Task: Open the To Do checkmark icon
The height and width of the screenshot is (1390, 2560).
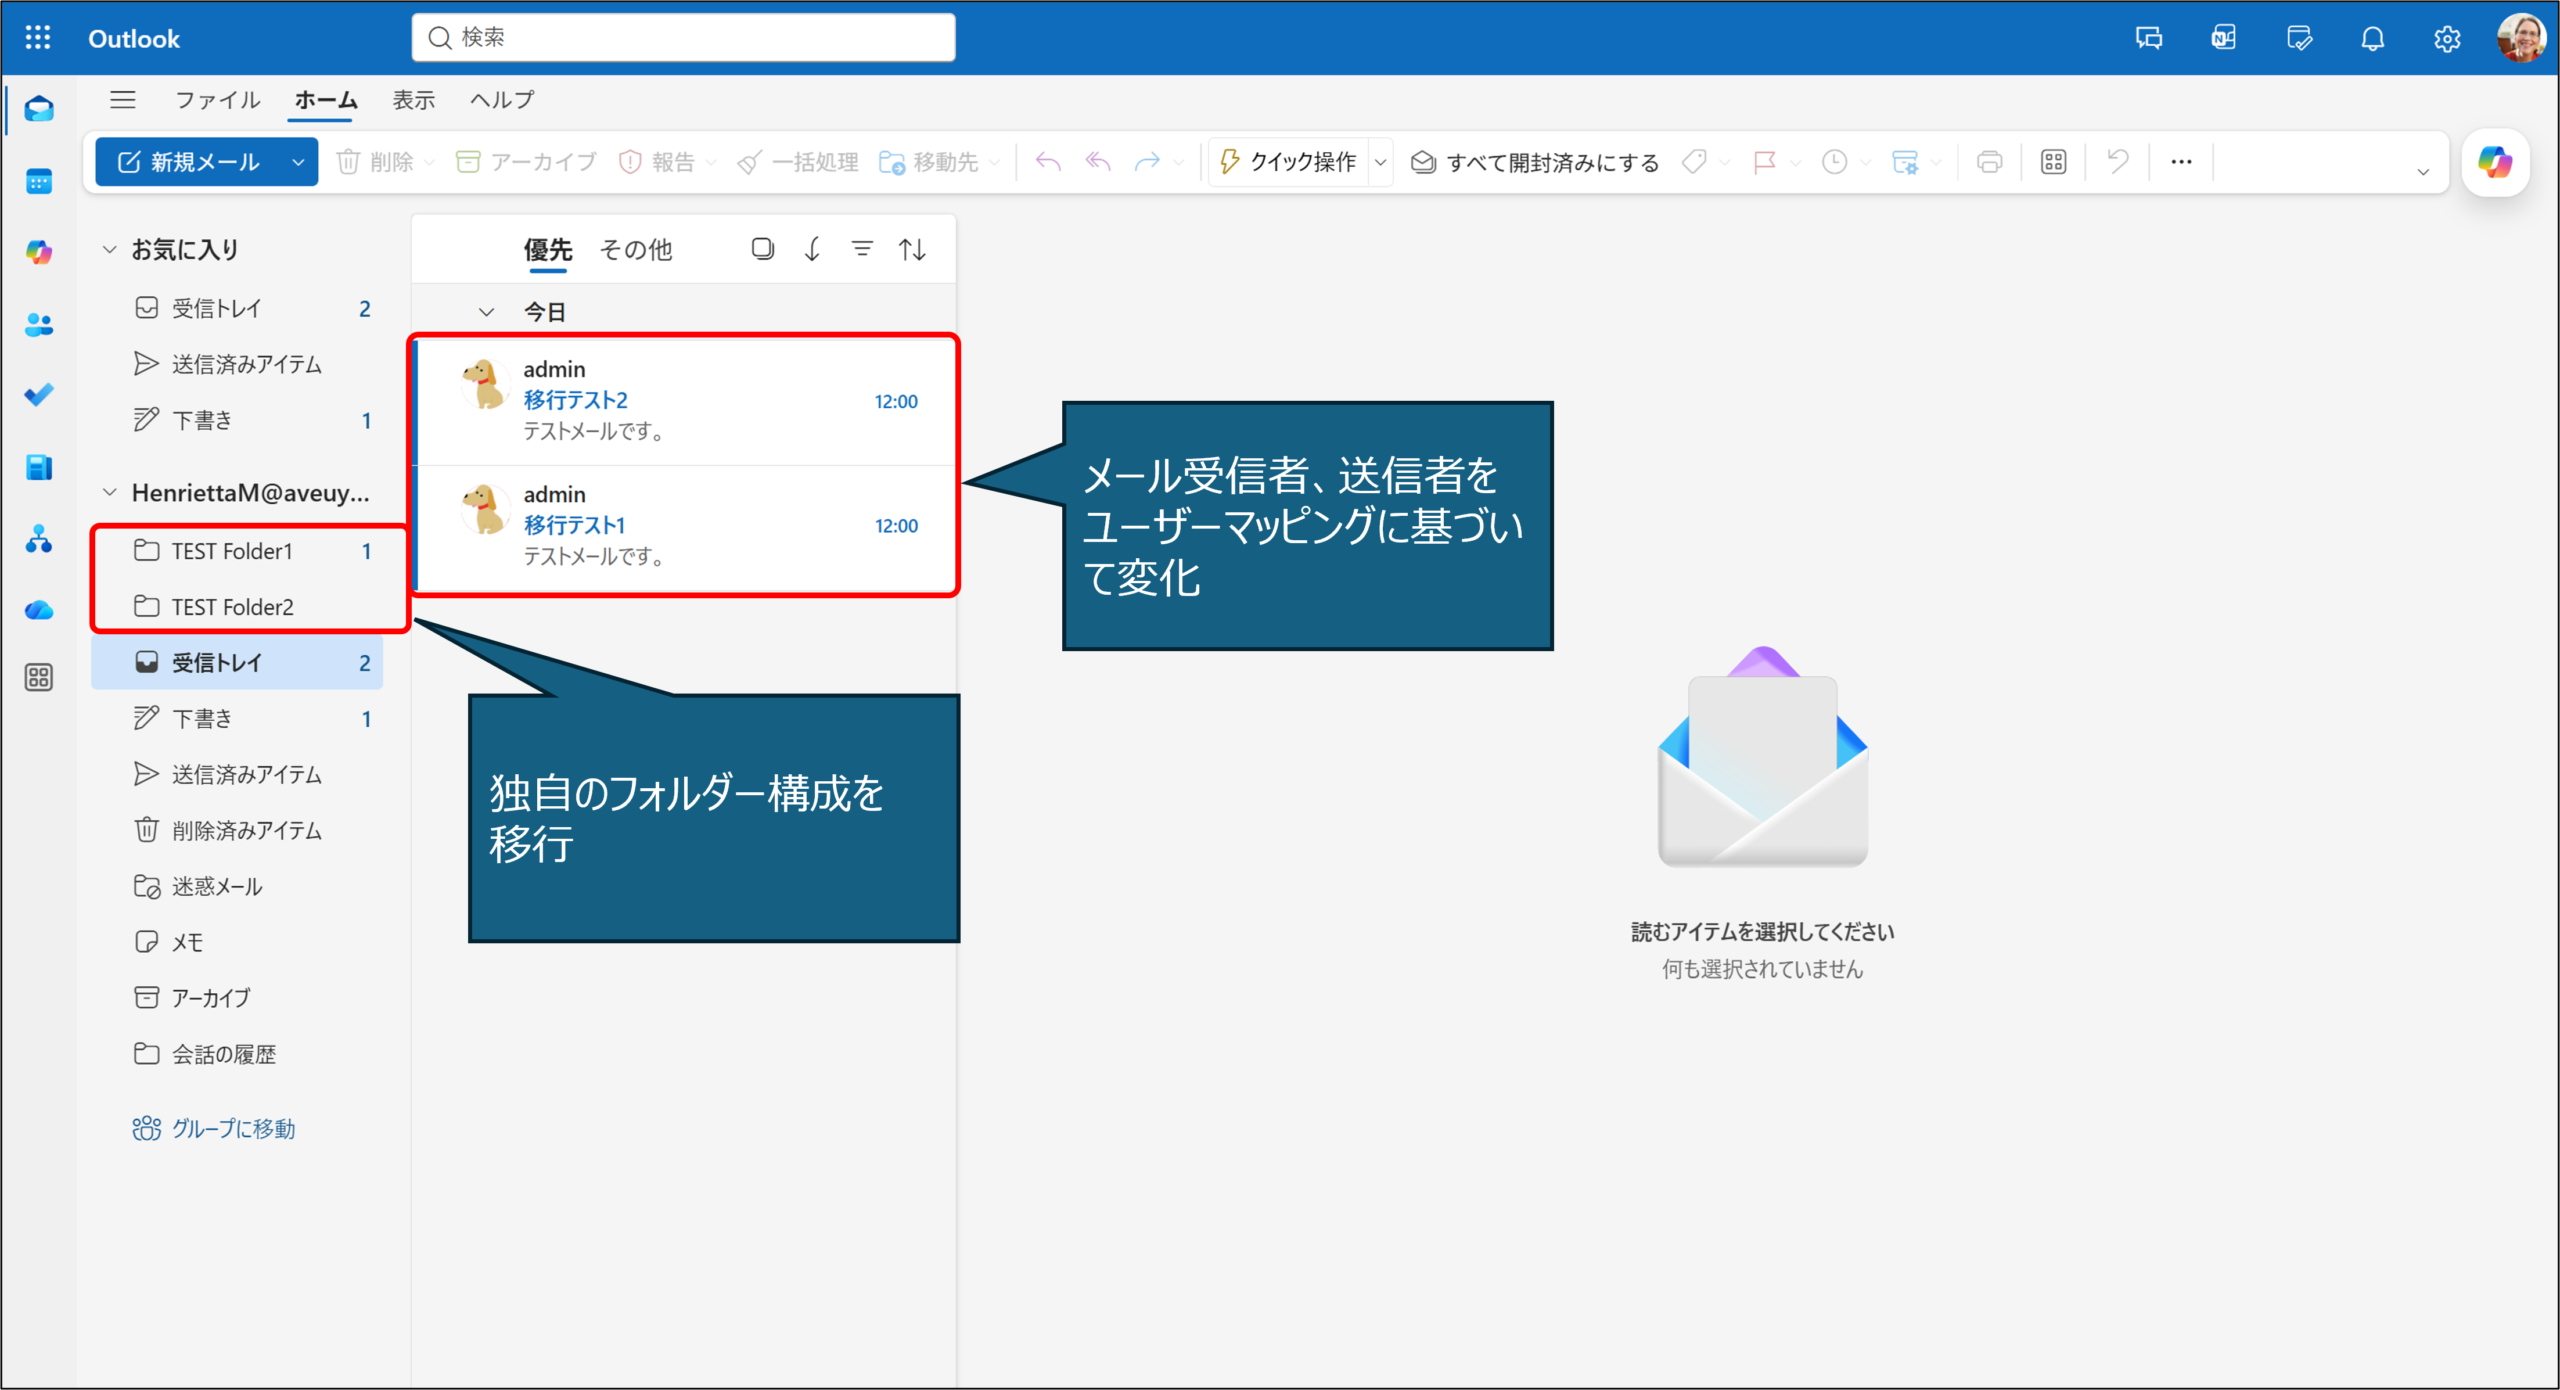Action: 39,395
